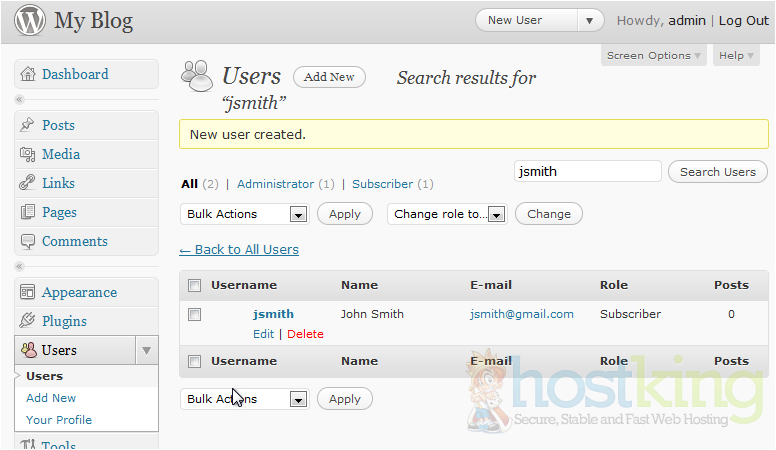Viewport: 776px width, 450px height.
Task: Click the Links chain icon
Action: (28, 183)
